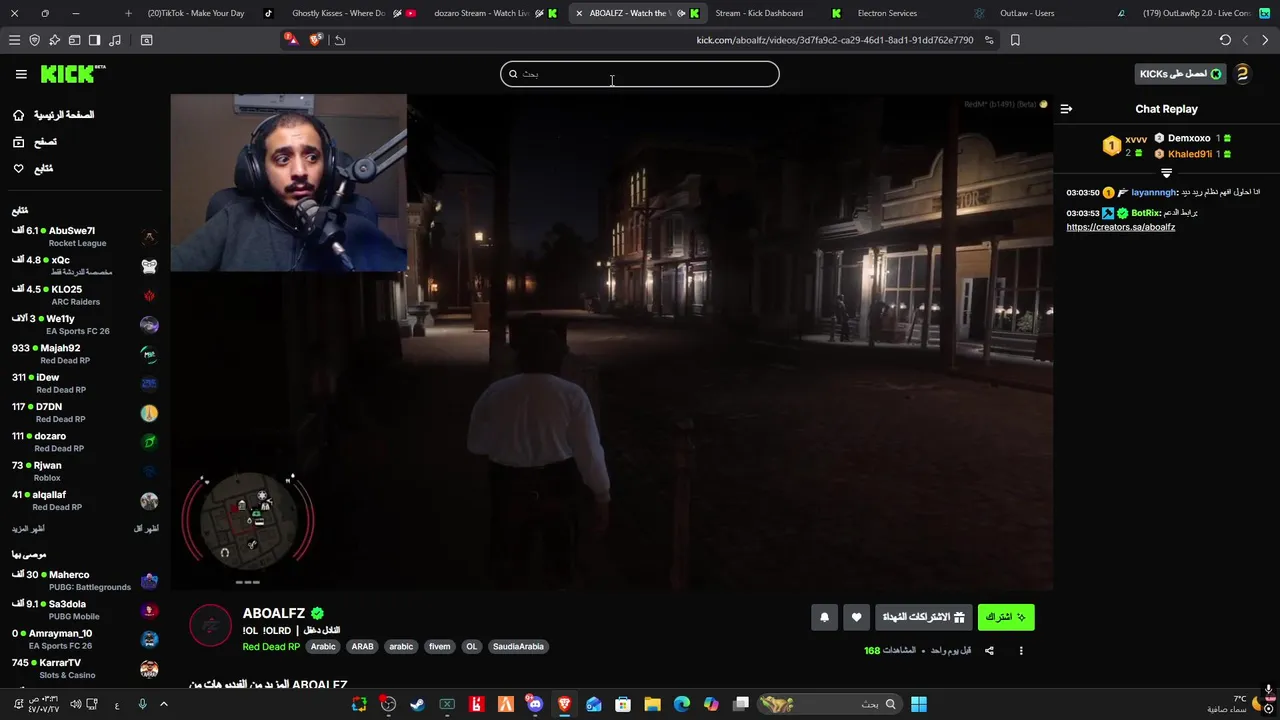Open recommended channel Maherco
The image size is (1280, 720).
(84, 580)
